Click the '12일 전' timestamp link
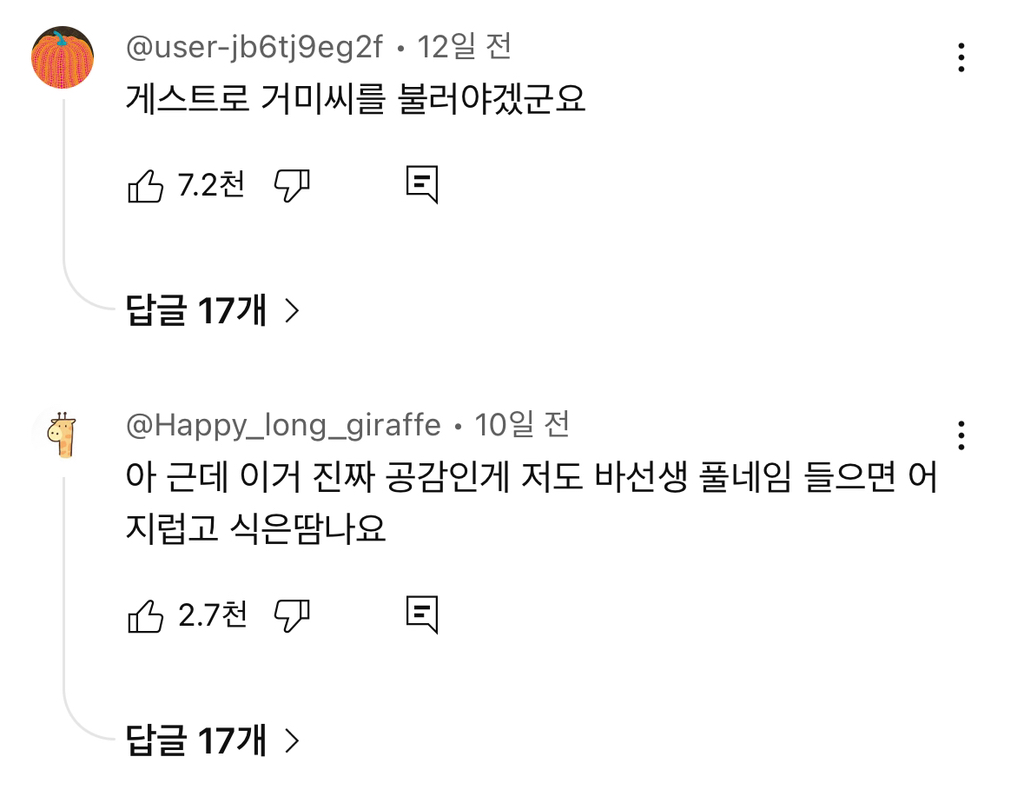The height and width of the screenshot is (790, 1024). pos(464,47)
